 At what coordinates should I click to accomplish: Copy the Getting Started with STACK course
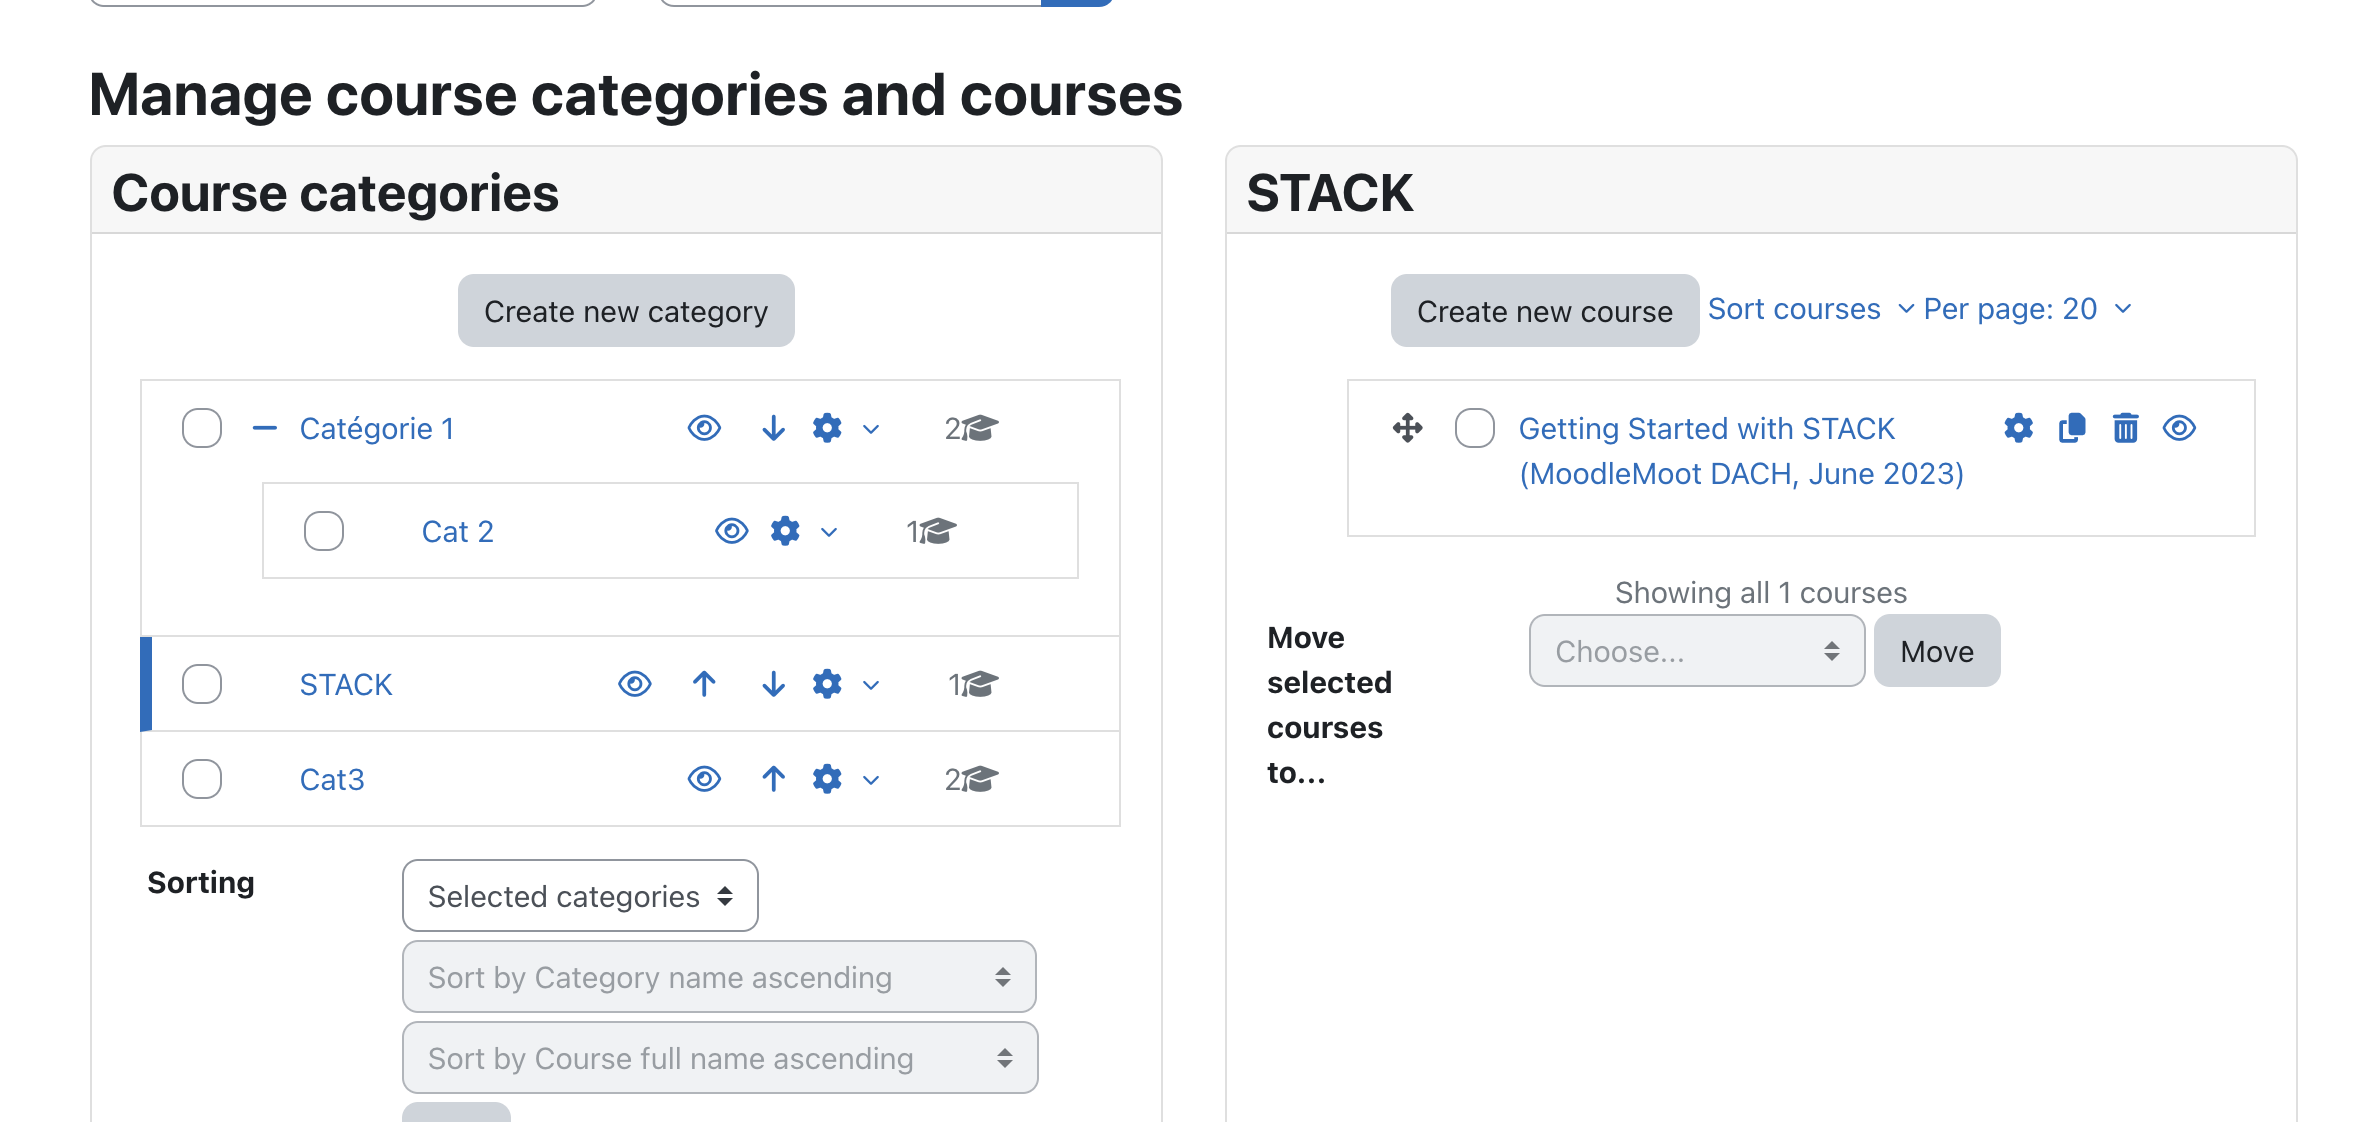click(2072, 428)
